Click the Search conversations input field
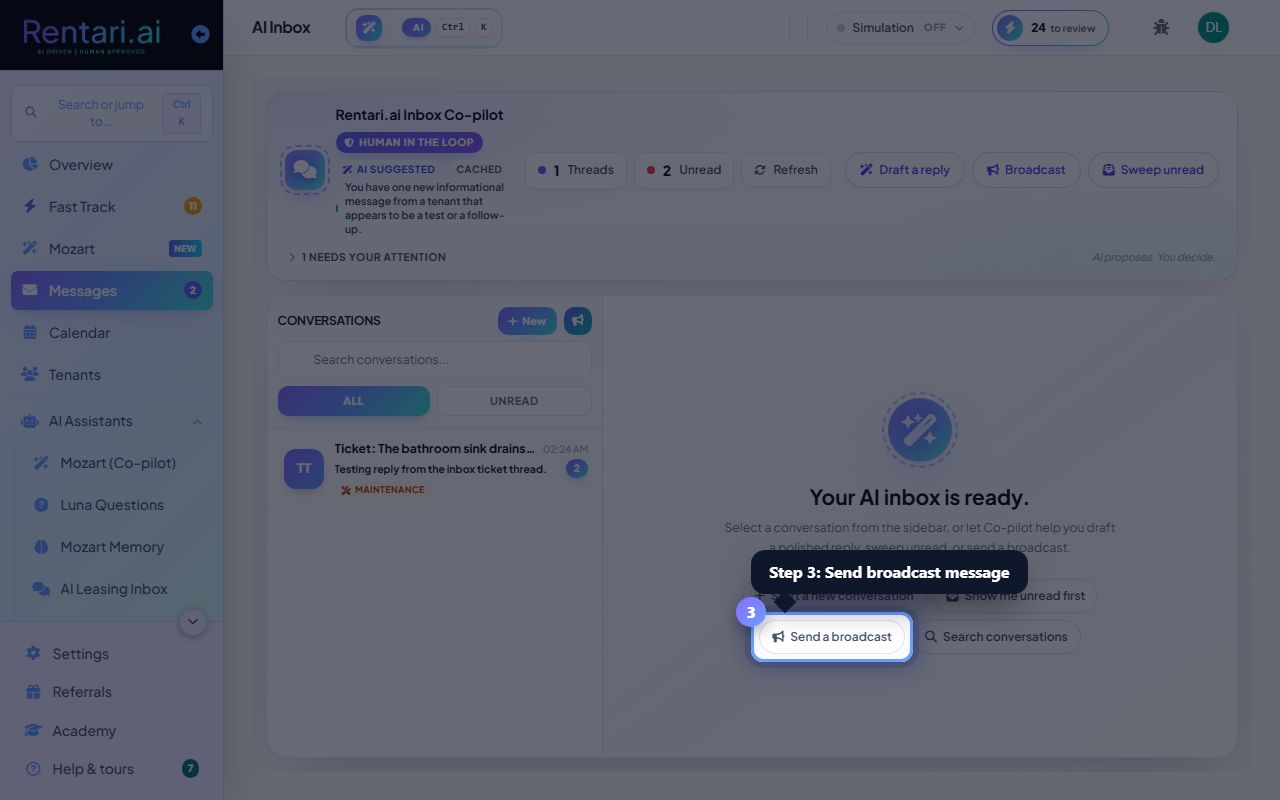 point(434,360)
